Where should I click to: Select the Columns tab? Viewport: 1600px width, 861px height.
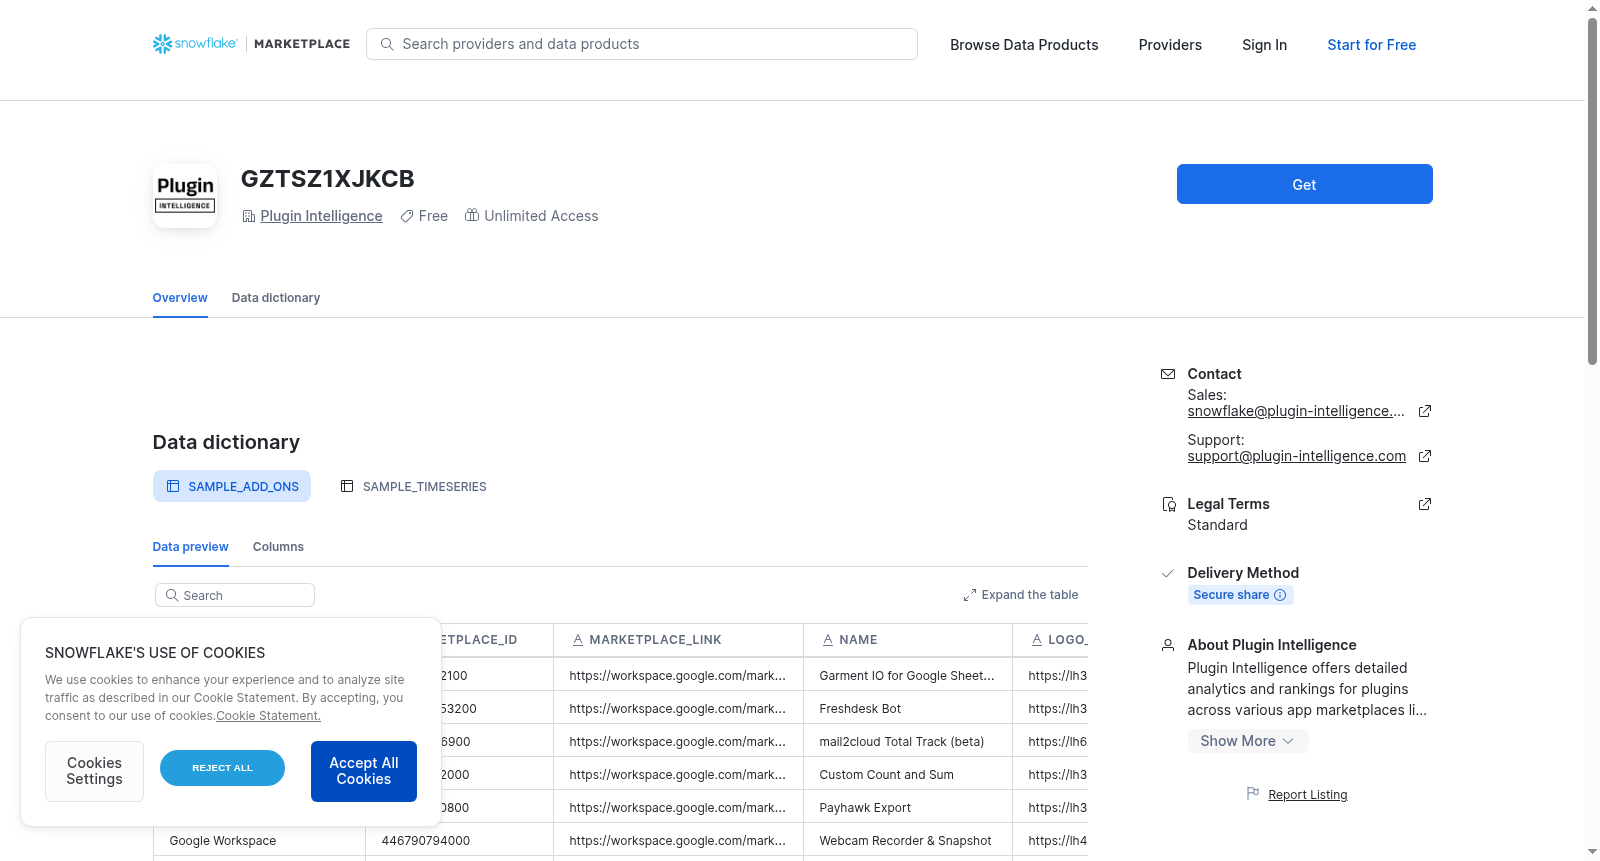[x=278, y=547]
